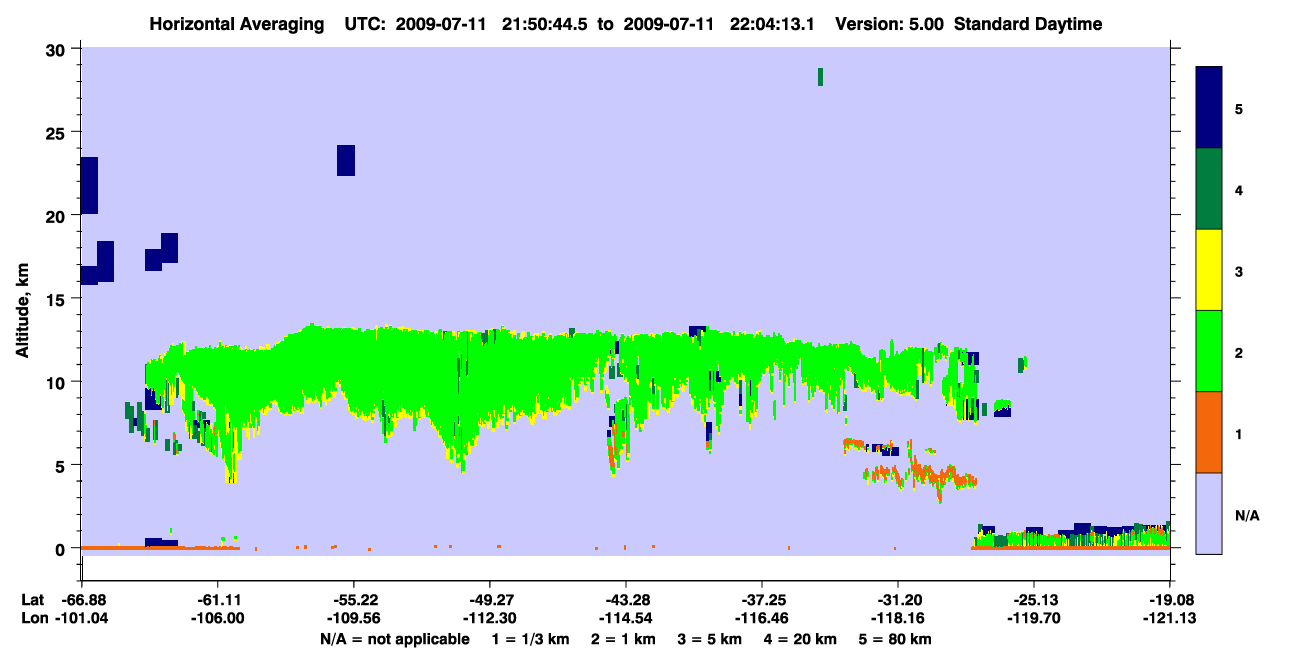Click the longitude value -101.04
The height and width of the screenshot is (667, 1300).
tap(82, 618)
